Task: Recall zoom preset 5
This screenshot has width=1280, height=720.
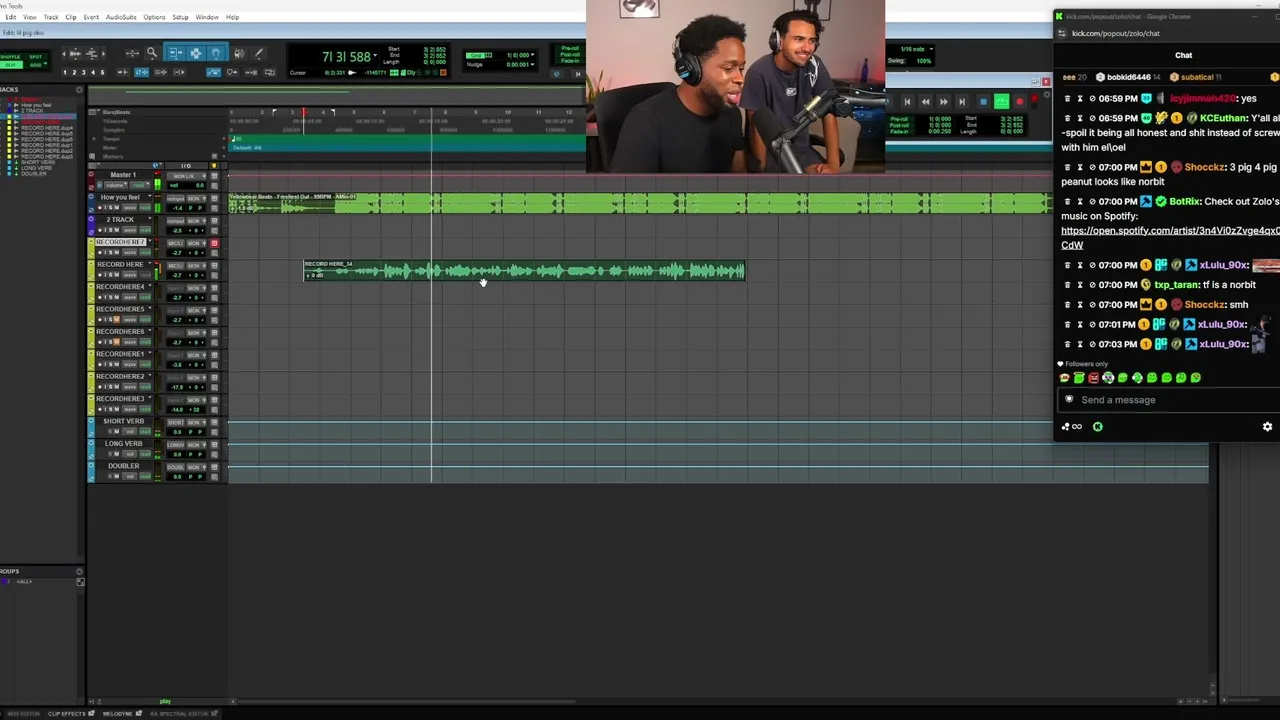Action: (101, 72)
